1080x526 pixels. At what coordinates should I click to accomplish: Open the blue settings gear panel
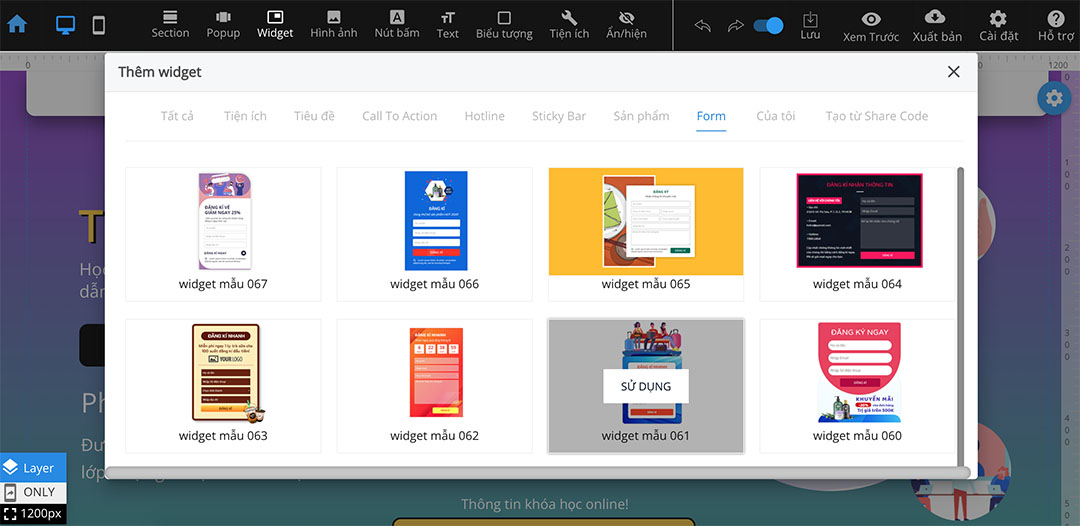pos(1053,98)
